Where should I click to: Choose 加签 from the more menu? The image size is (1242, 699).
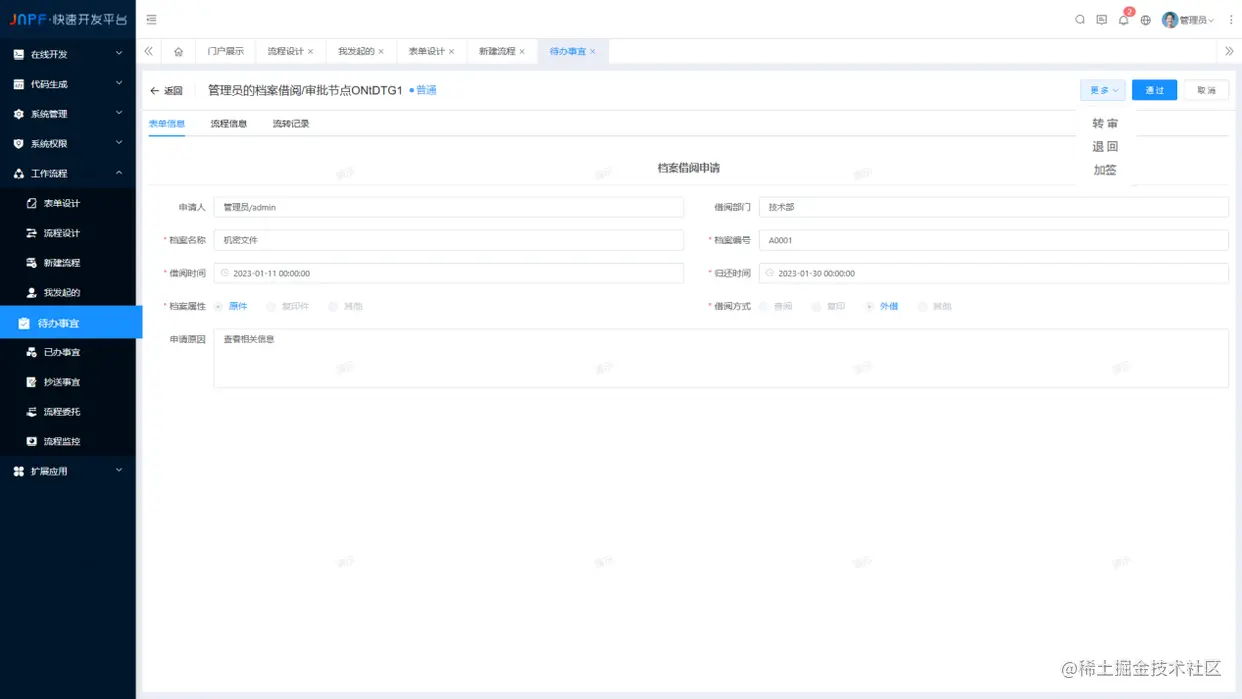pos(1105,170)
